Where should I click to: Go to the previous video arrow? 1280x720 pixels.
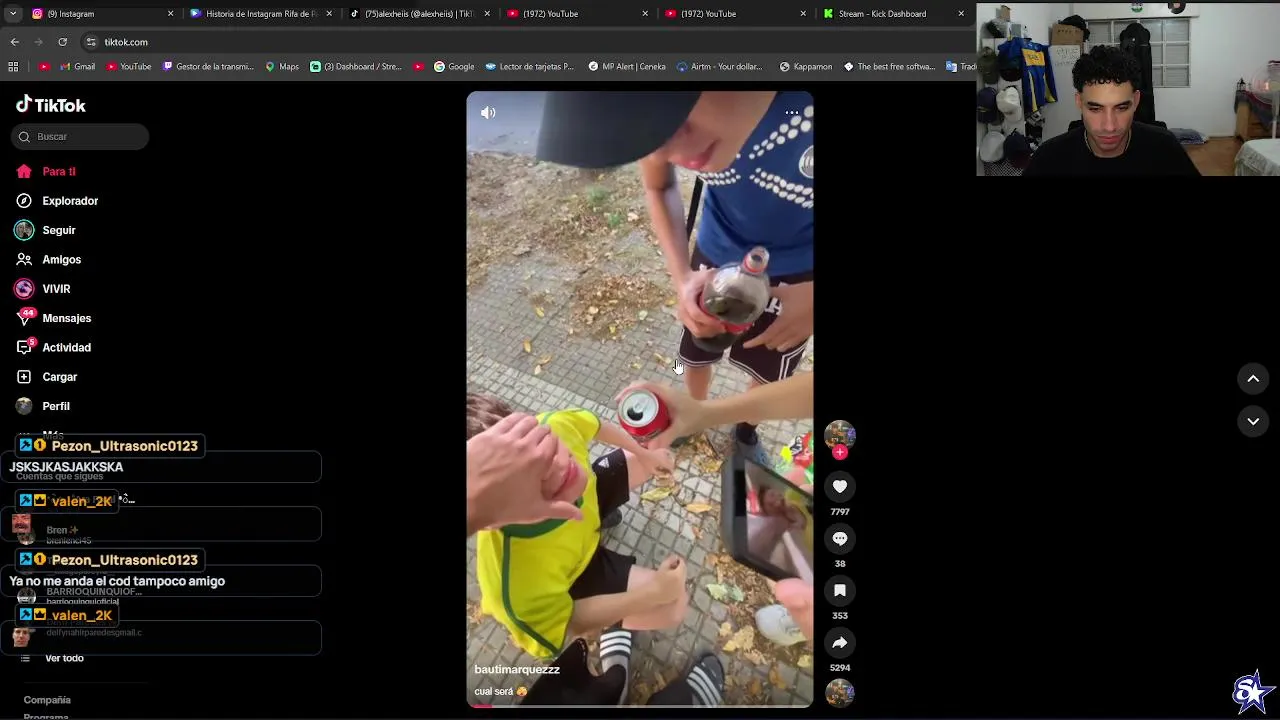click(1253, 378)
